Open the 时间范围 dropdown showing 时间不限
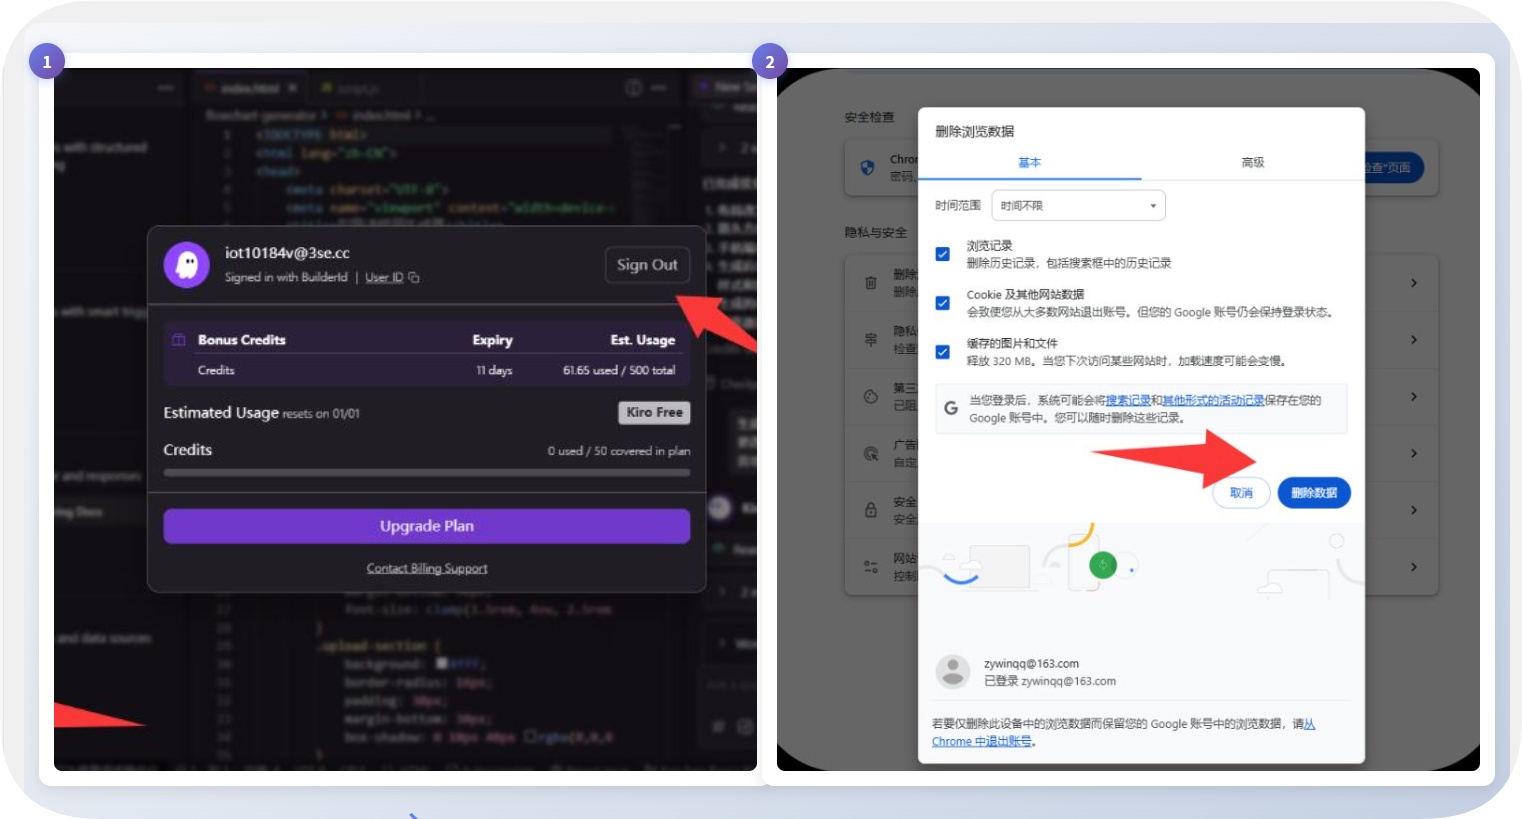This screenshot has height=819, width=1522. click(x=1077, y=205)
